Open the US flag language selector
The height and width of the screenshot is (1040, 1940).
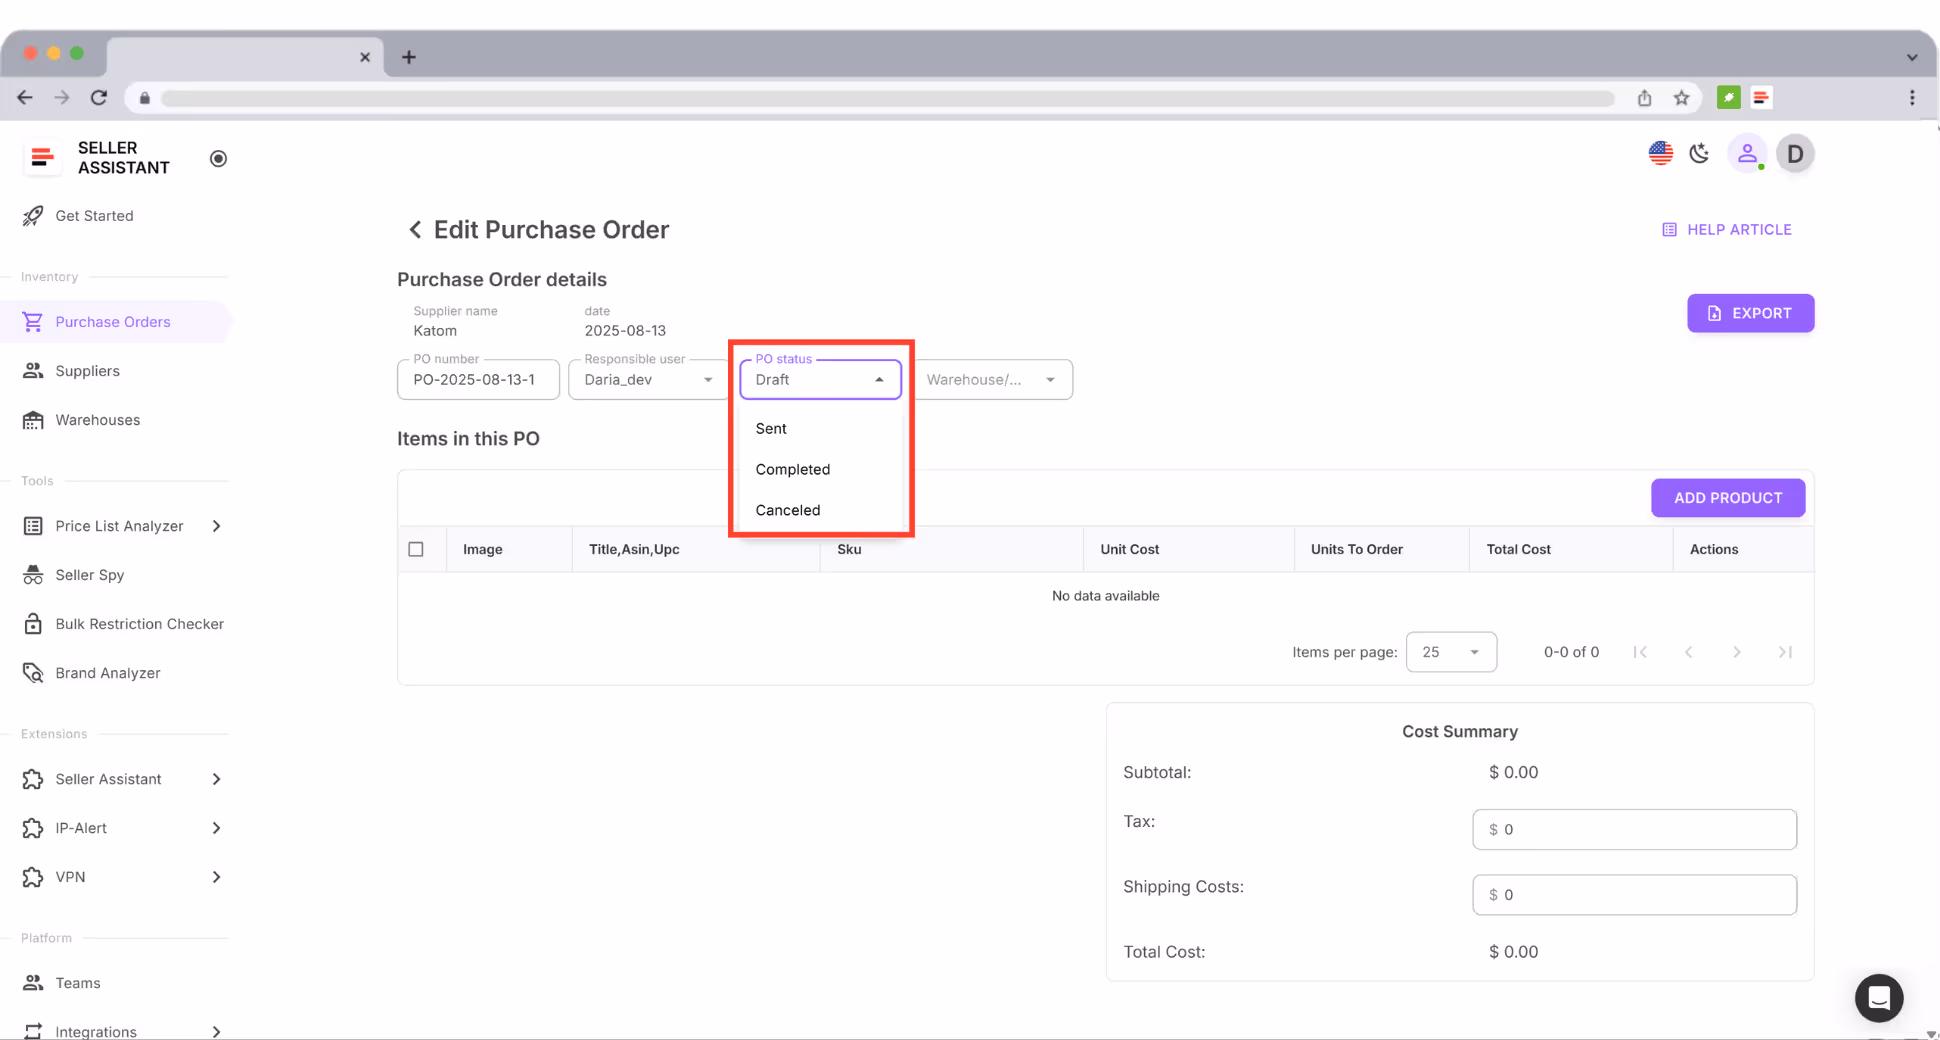[x=1660, y=154]
